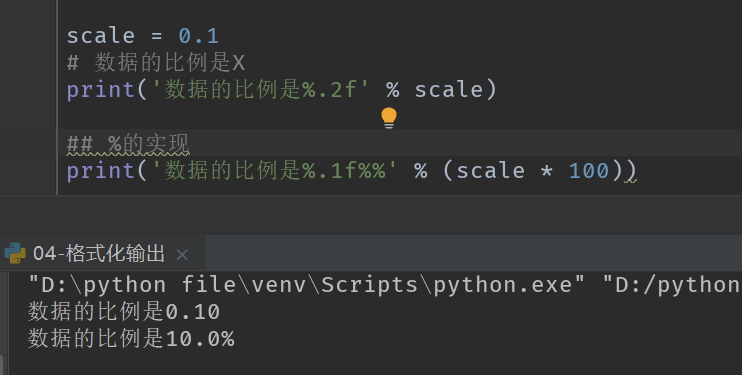Screen dimensions: 742x375
Task: Click the print line with '%.1f%%'
Action: point(351,170)
